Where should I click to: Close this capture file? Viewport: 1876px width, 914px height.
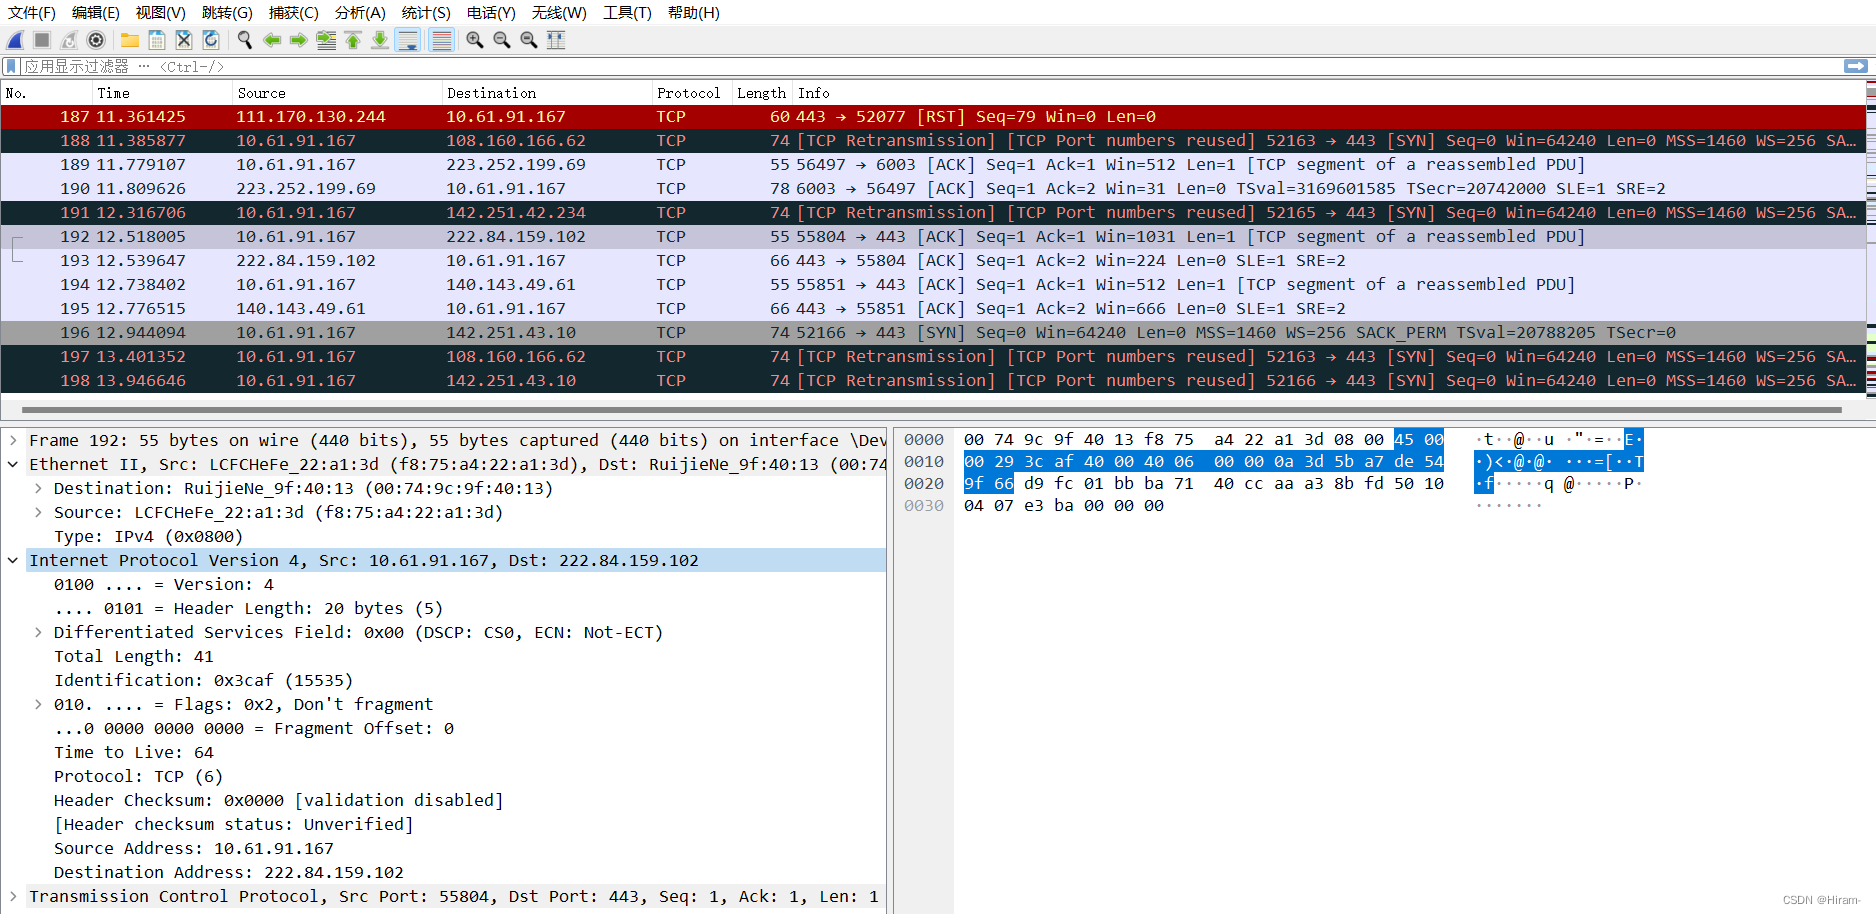coord(184,40)
